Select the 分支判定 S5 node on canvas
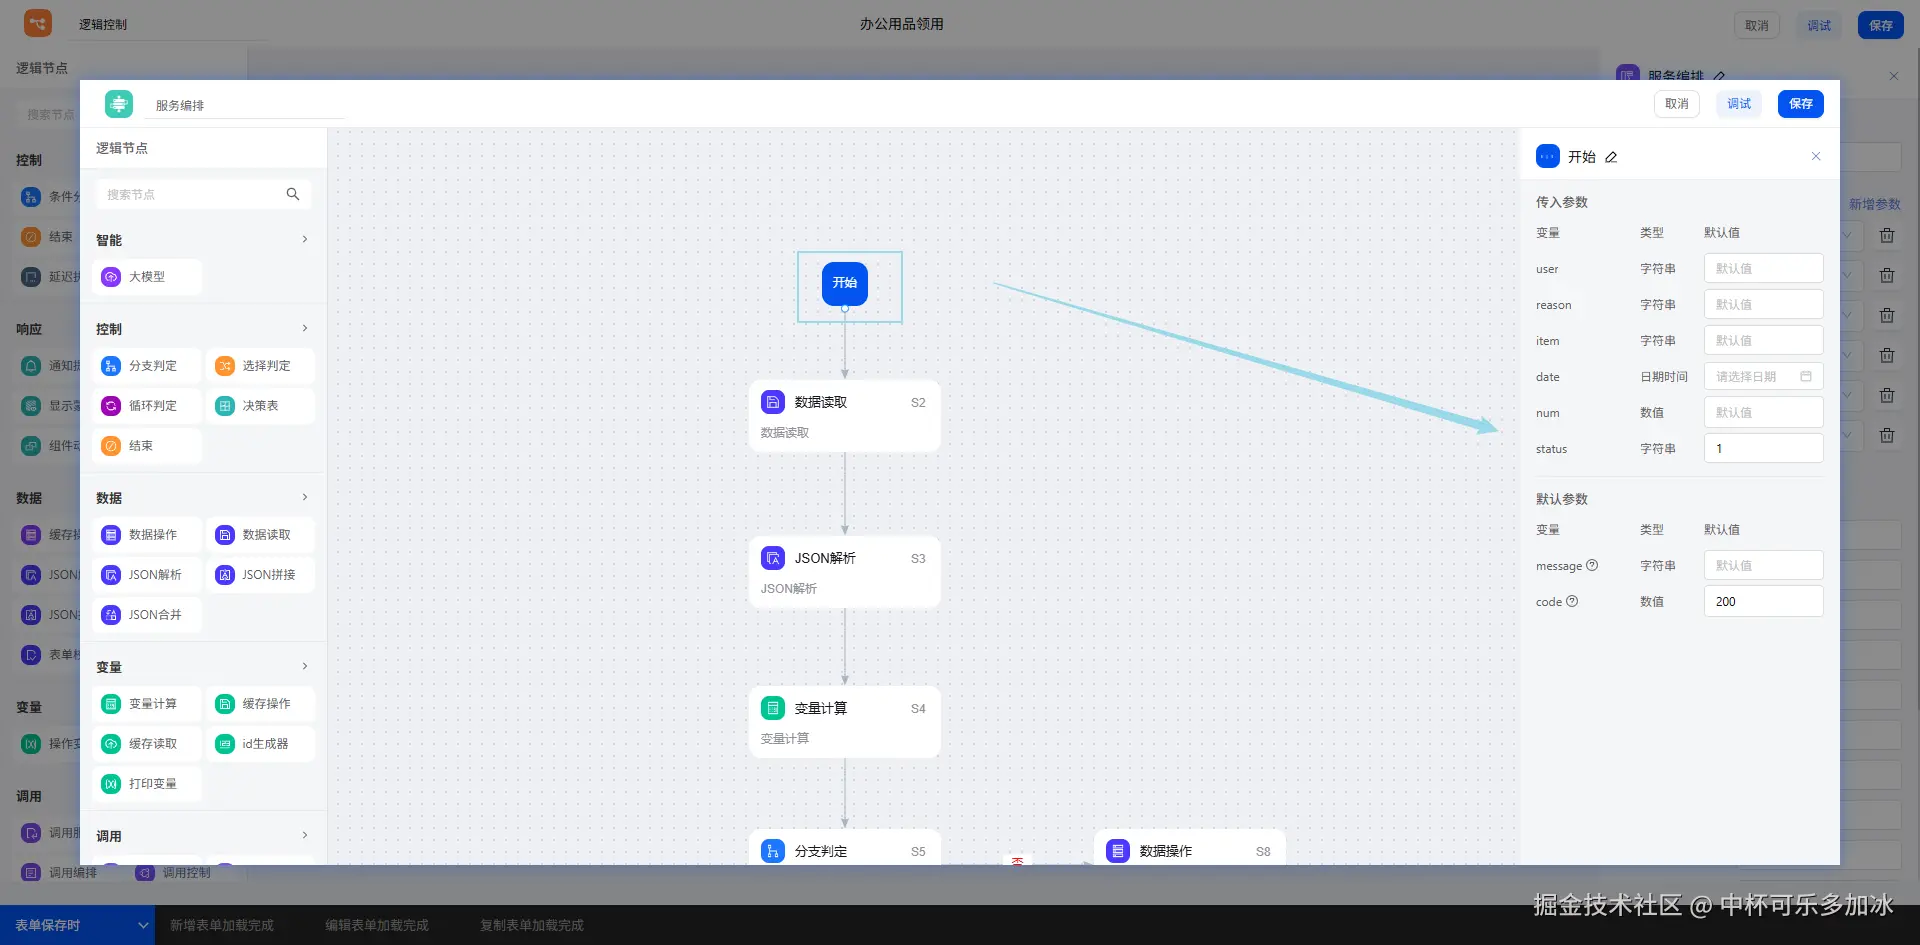Screen dimensions: 1920x945 [x=844, y=848]
